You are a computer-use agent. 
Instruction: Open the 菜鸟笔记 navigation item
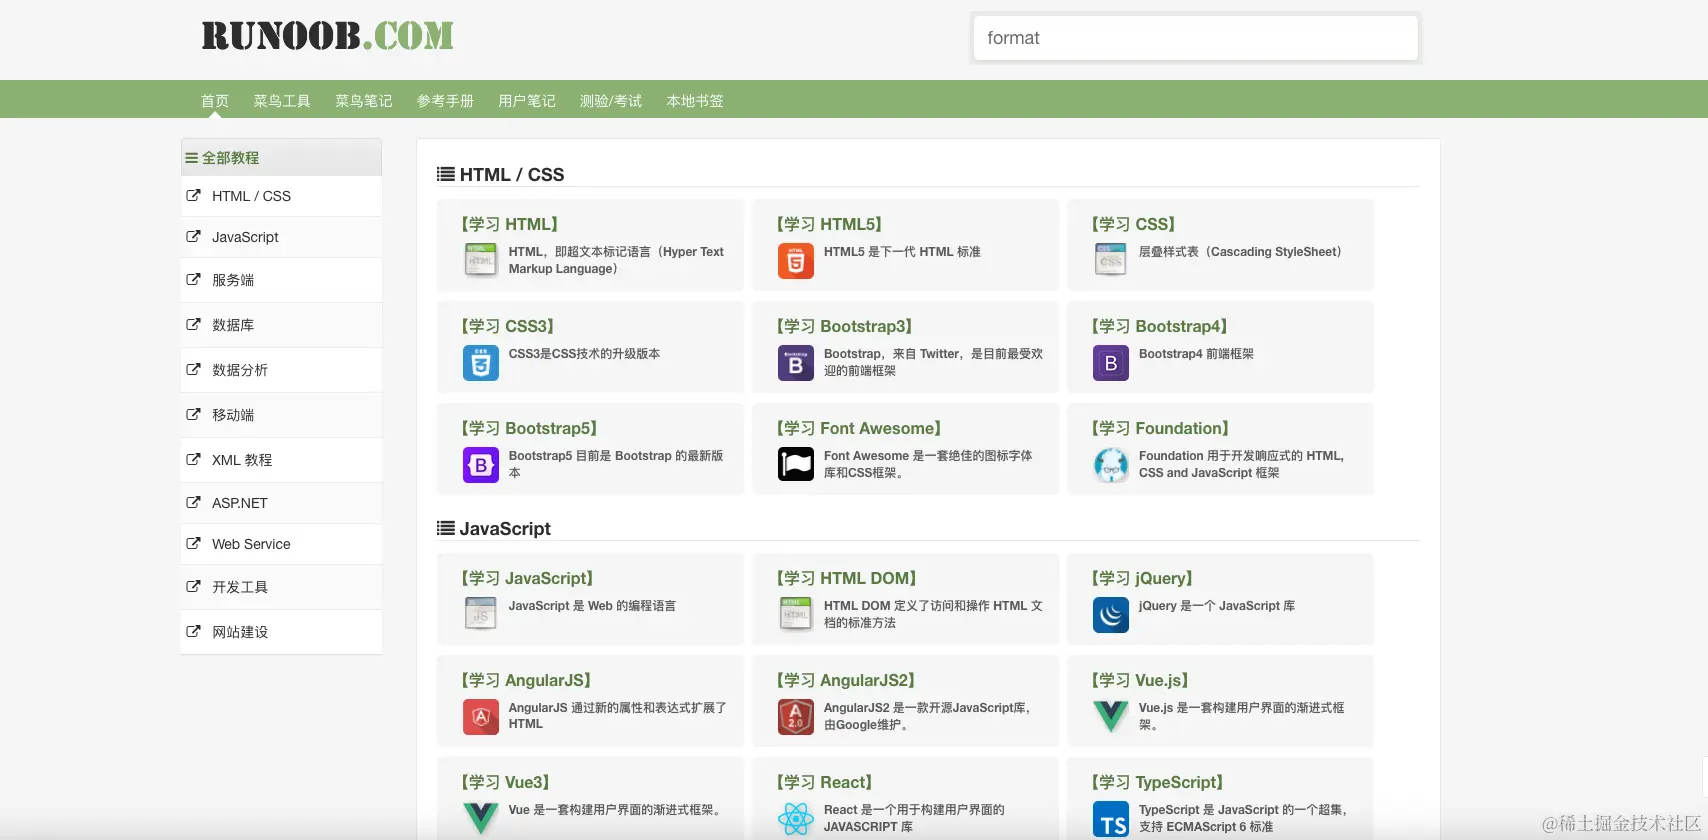(x=364, y=101)
